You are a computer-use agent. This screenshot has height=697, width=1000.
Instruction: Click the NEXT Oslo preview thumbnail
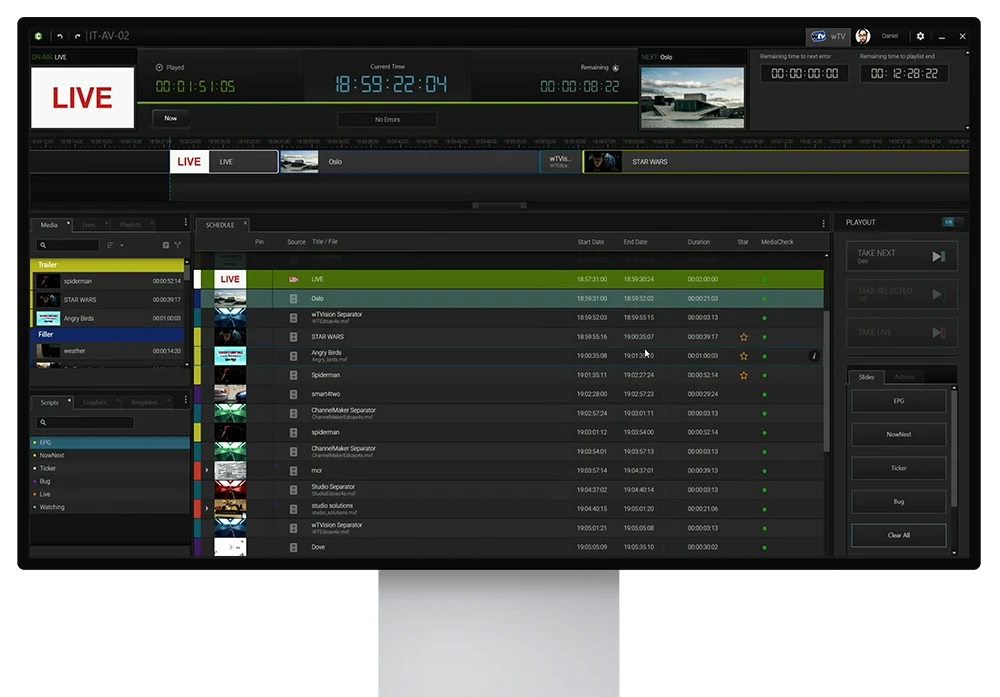(x=692, y=98)
